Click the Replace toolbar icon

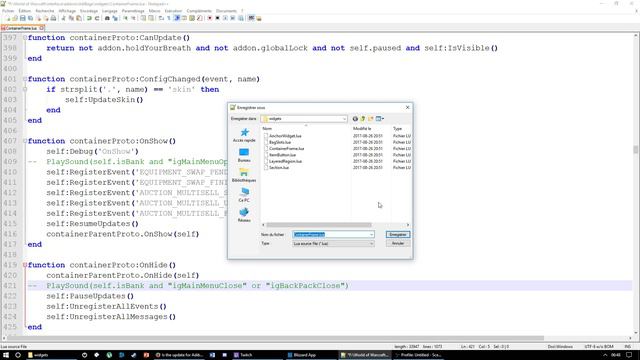pos(115,18)
